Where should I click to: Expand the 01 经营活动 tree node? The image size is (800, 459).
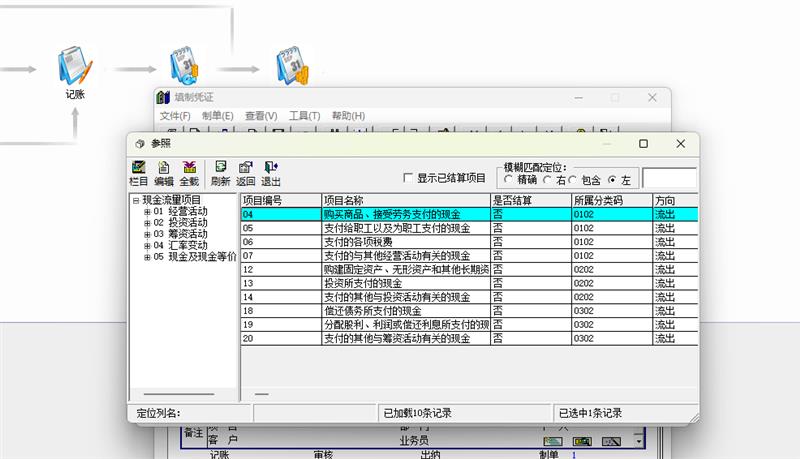147,212
